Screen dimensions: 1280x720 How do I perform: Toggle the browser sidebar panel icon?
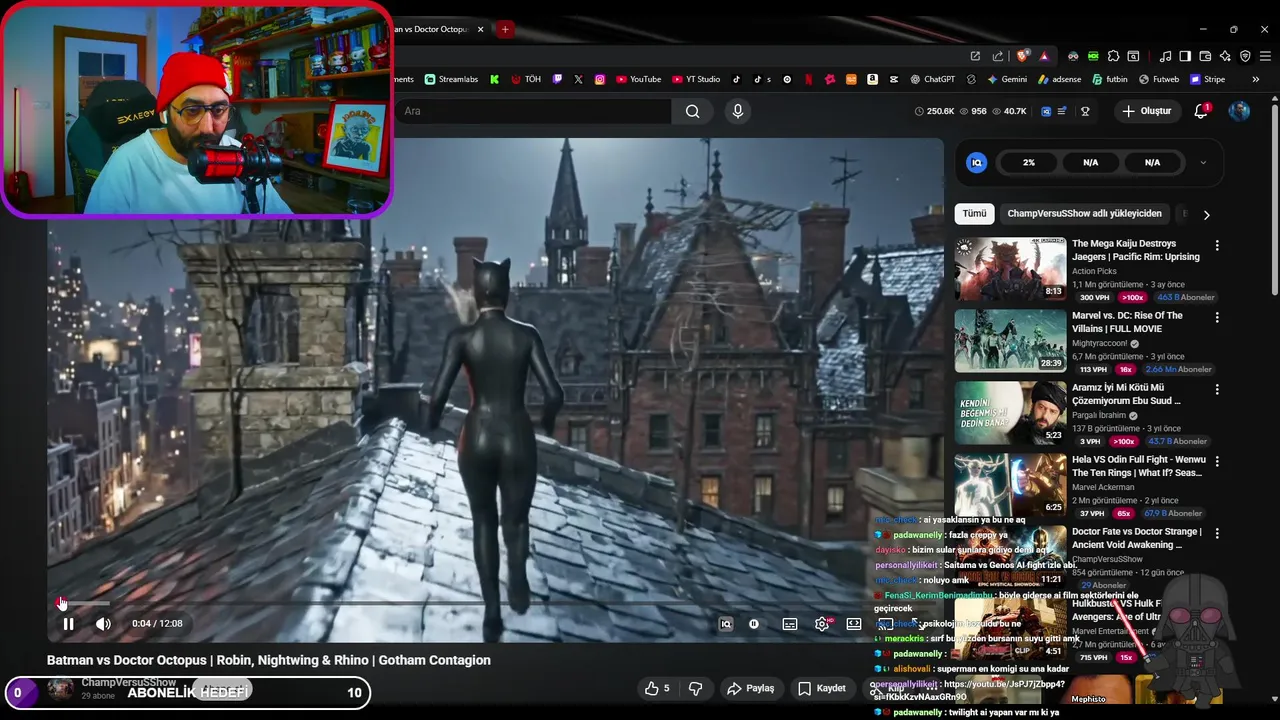[1185, 56]
